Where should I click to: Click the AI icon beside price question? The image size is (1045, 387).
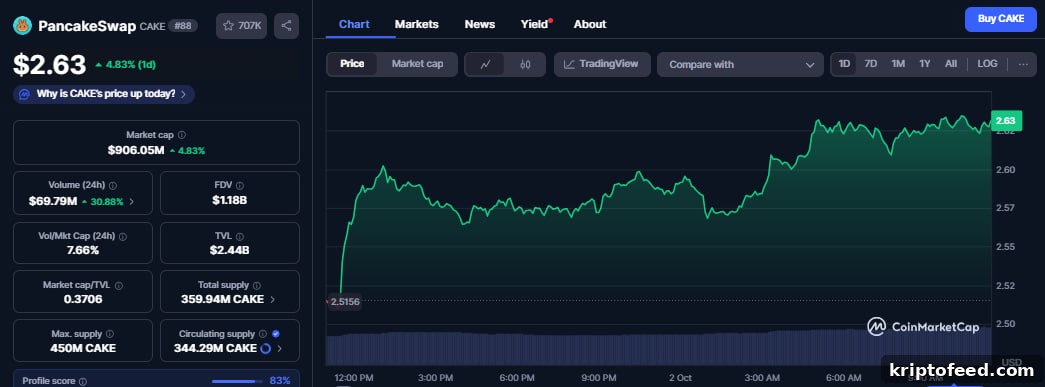24,94
